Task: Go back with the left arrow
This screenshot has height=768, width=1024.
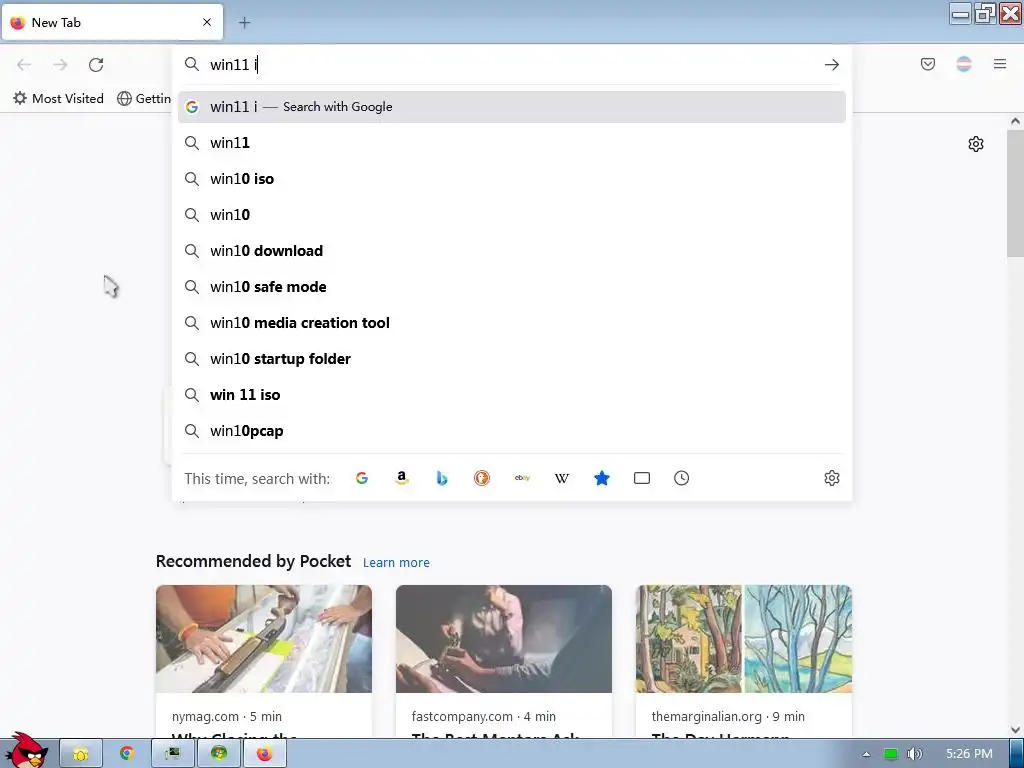Action: [x=24, y=65]
